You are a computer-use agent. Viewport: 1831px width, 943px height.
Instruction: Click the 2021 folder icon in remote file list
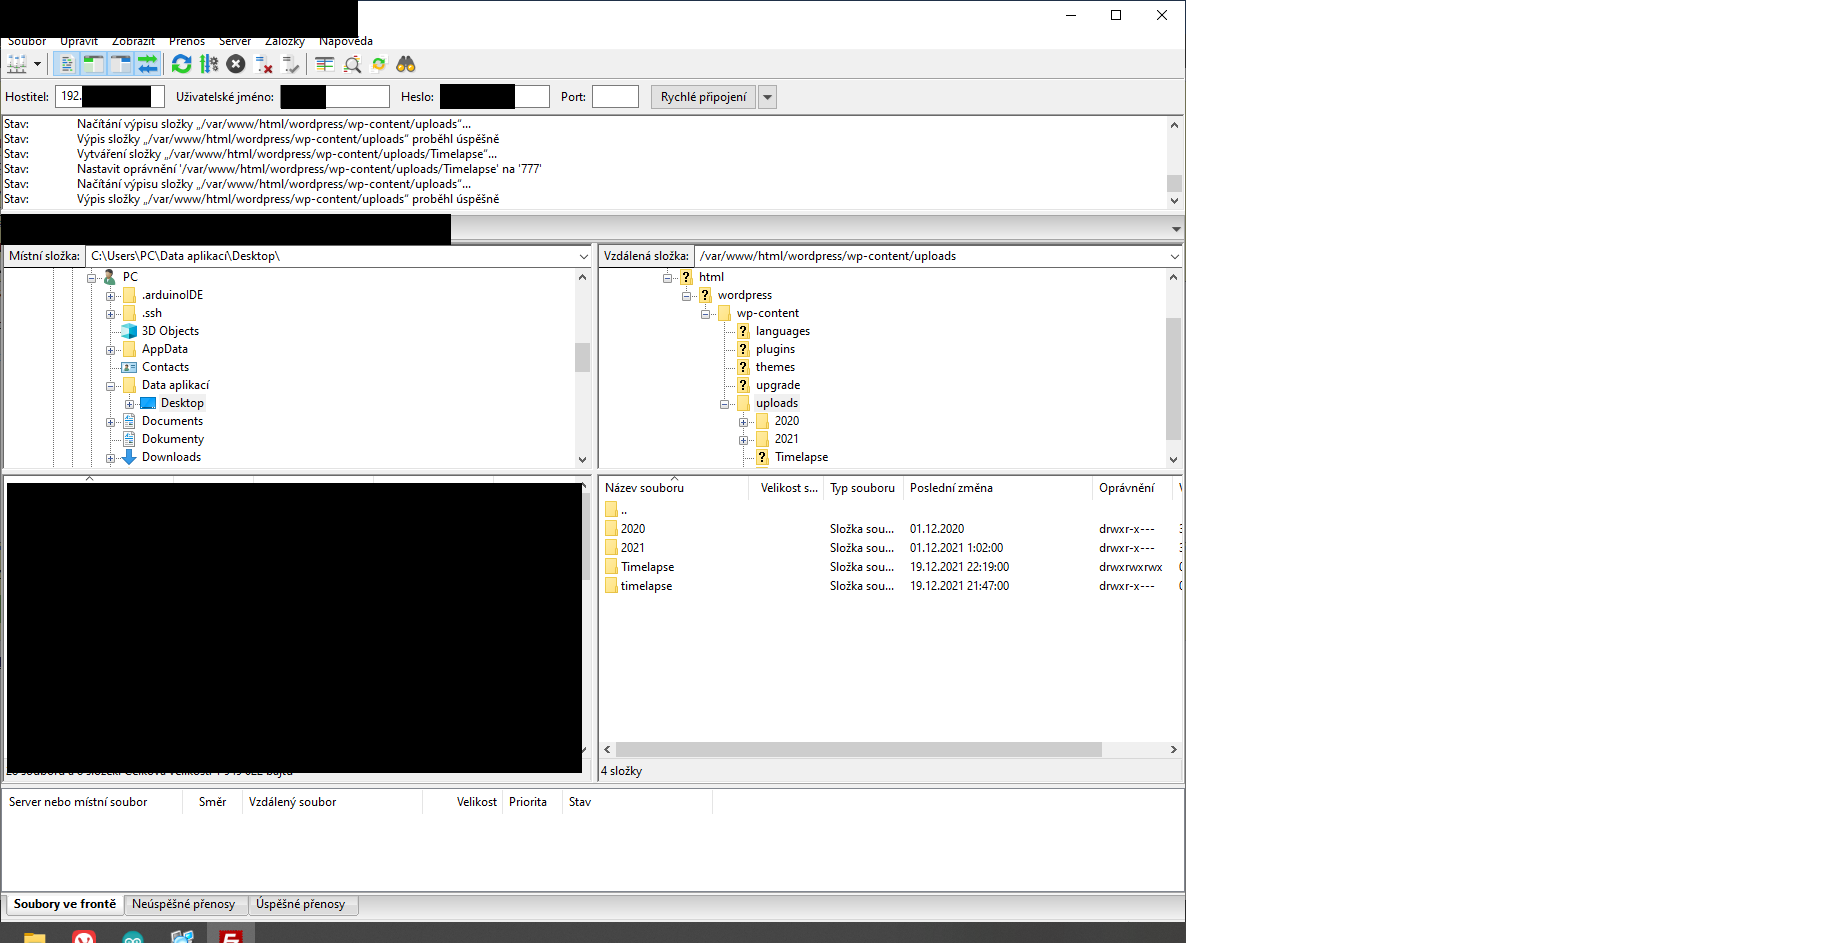pos(611,548)
